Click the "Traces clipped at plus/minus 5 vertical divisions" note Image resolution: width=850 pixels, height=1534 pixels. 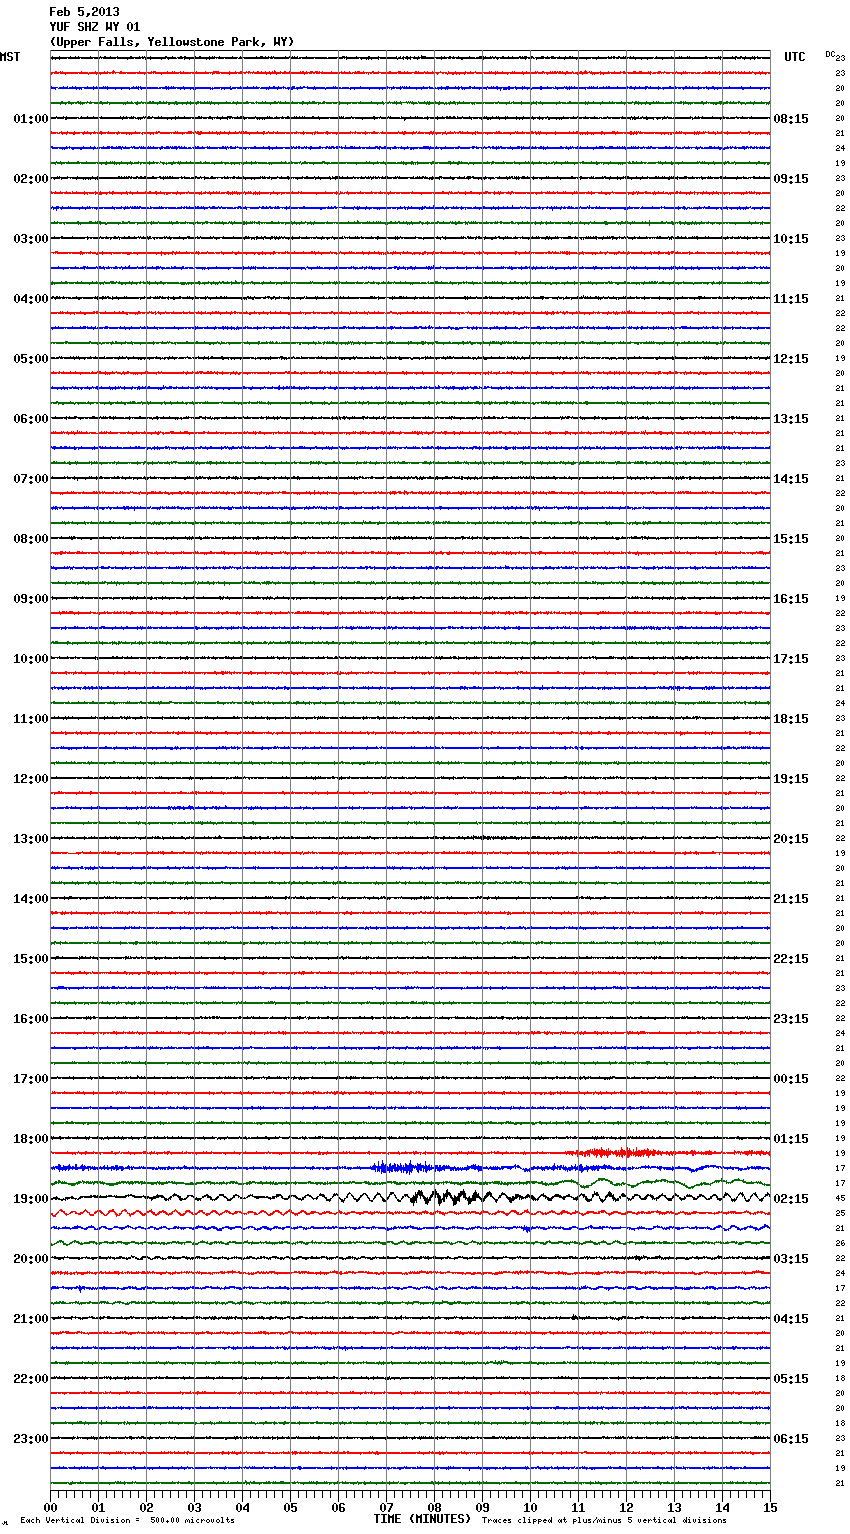(x=604, y=1521)
